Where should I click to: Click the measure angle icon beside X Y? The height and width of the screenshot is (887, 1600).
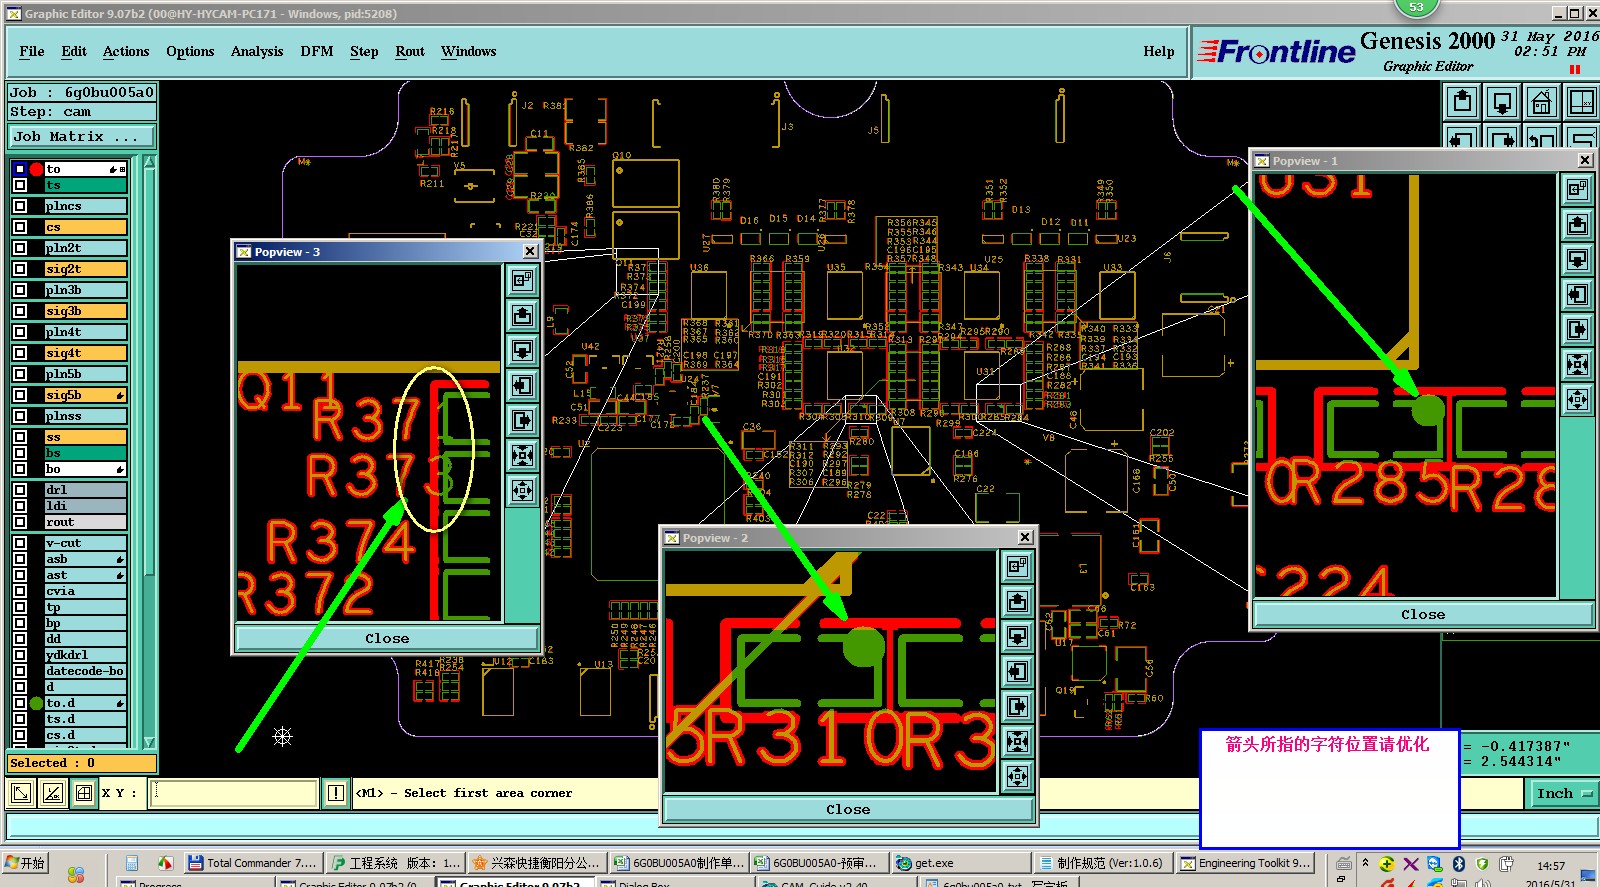pos(53,794)
